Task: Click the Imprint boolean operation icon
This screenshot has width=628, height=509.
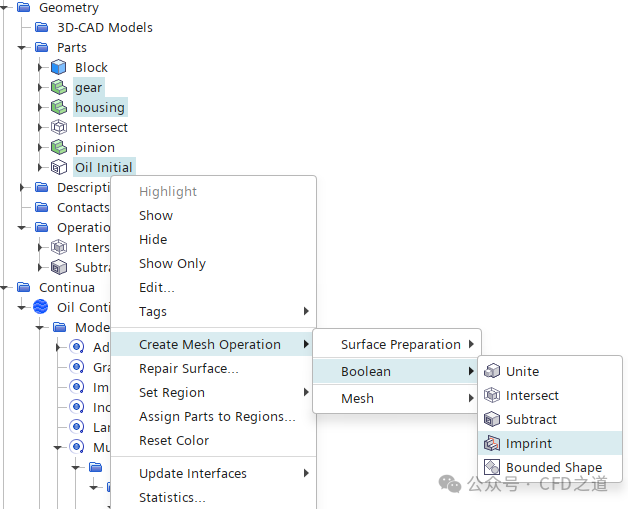Action: (x=492, y=443)
